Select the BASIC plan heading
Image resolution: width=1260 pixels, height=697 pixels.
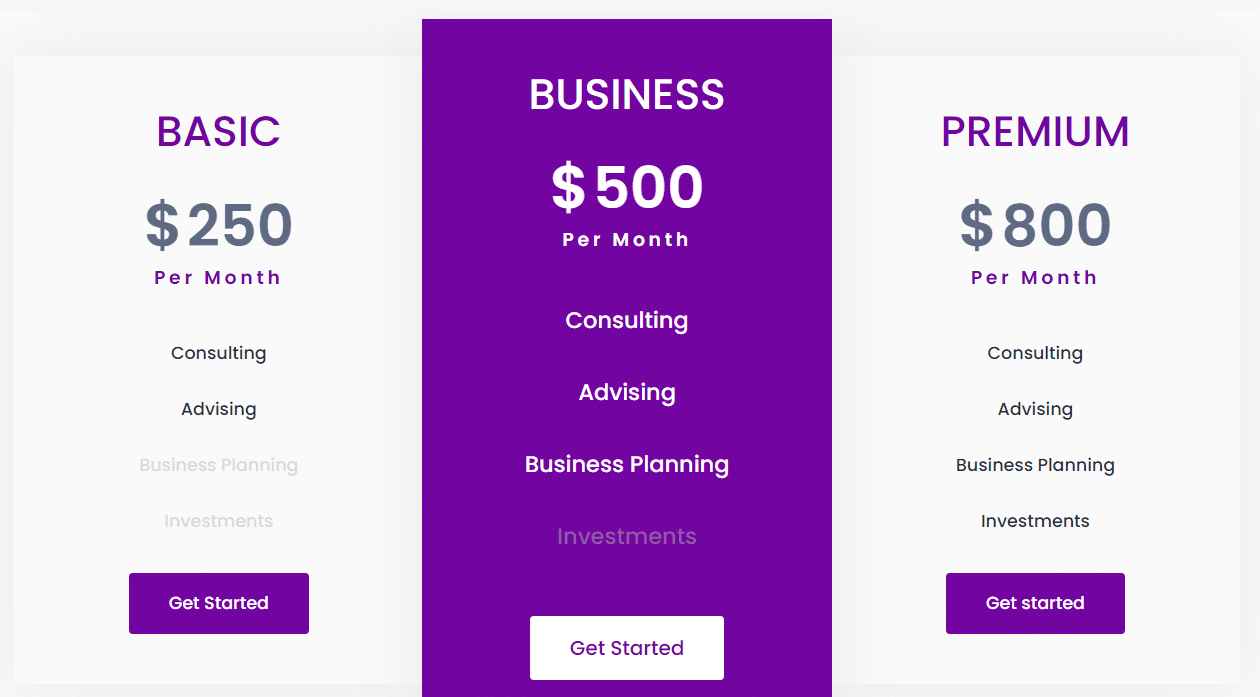[x=218, y=131]
